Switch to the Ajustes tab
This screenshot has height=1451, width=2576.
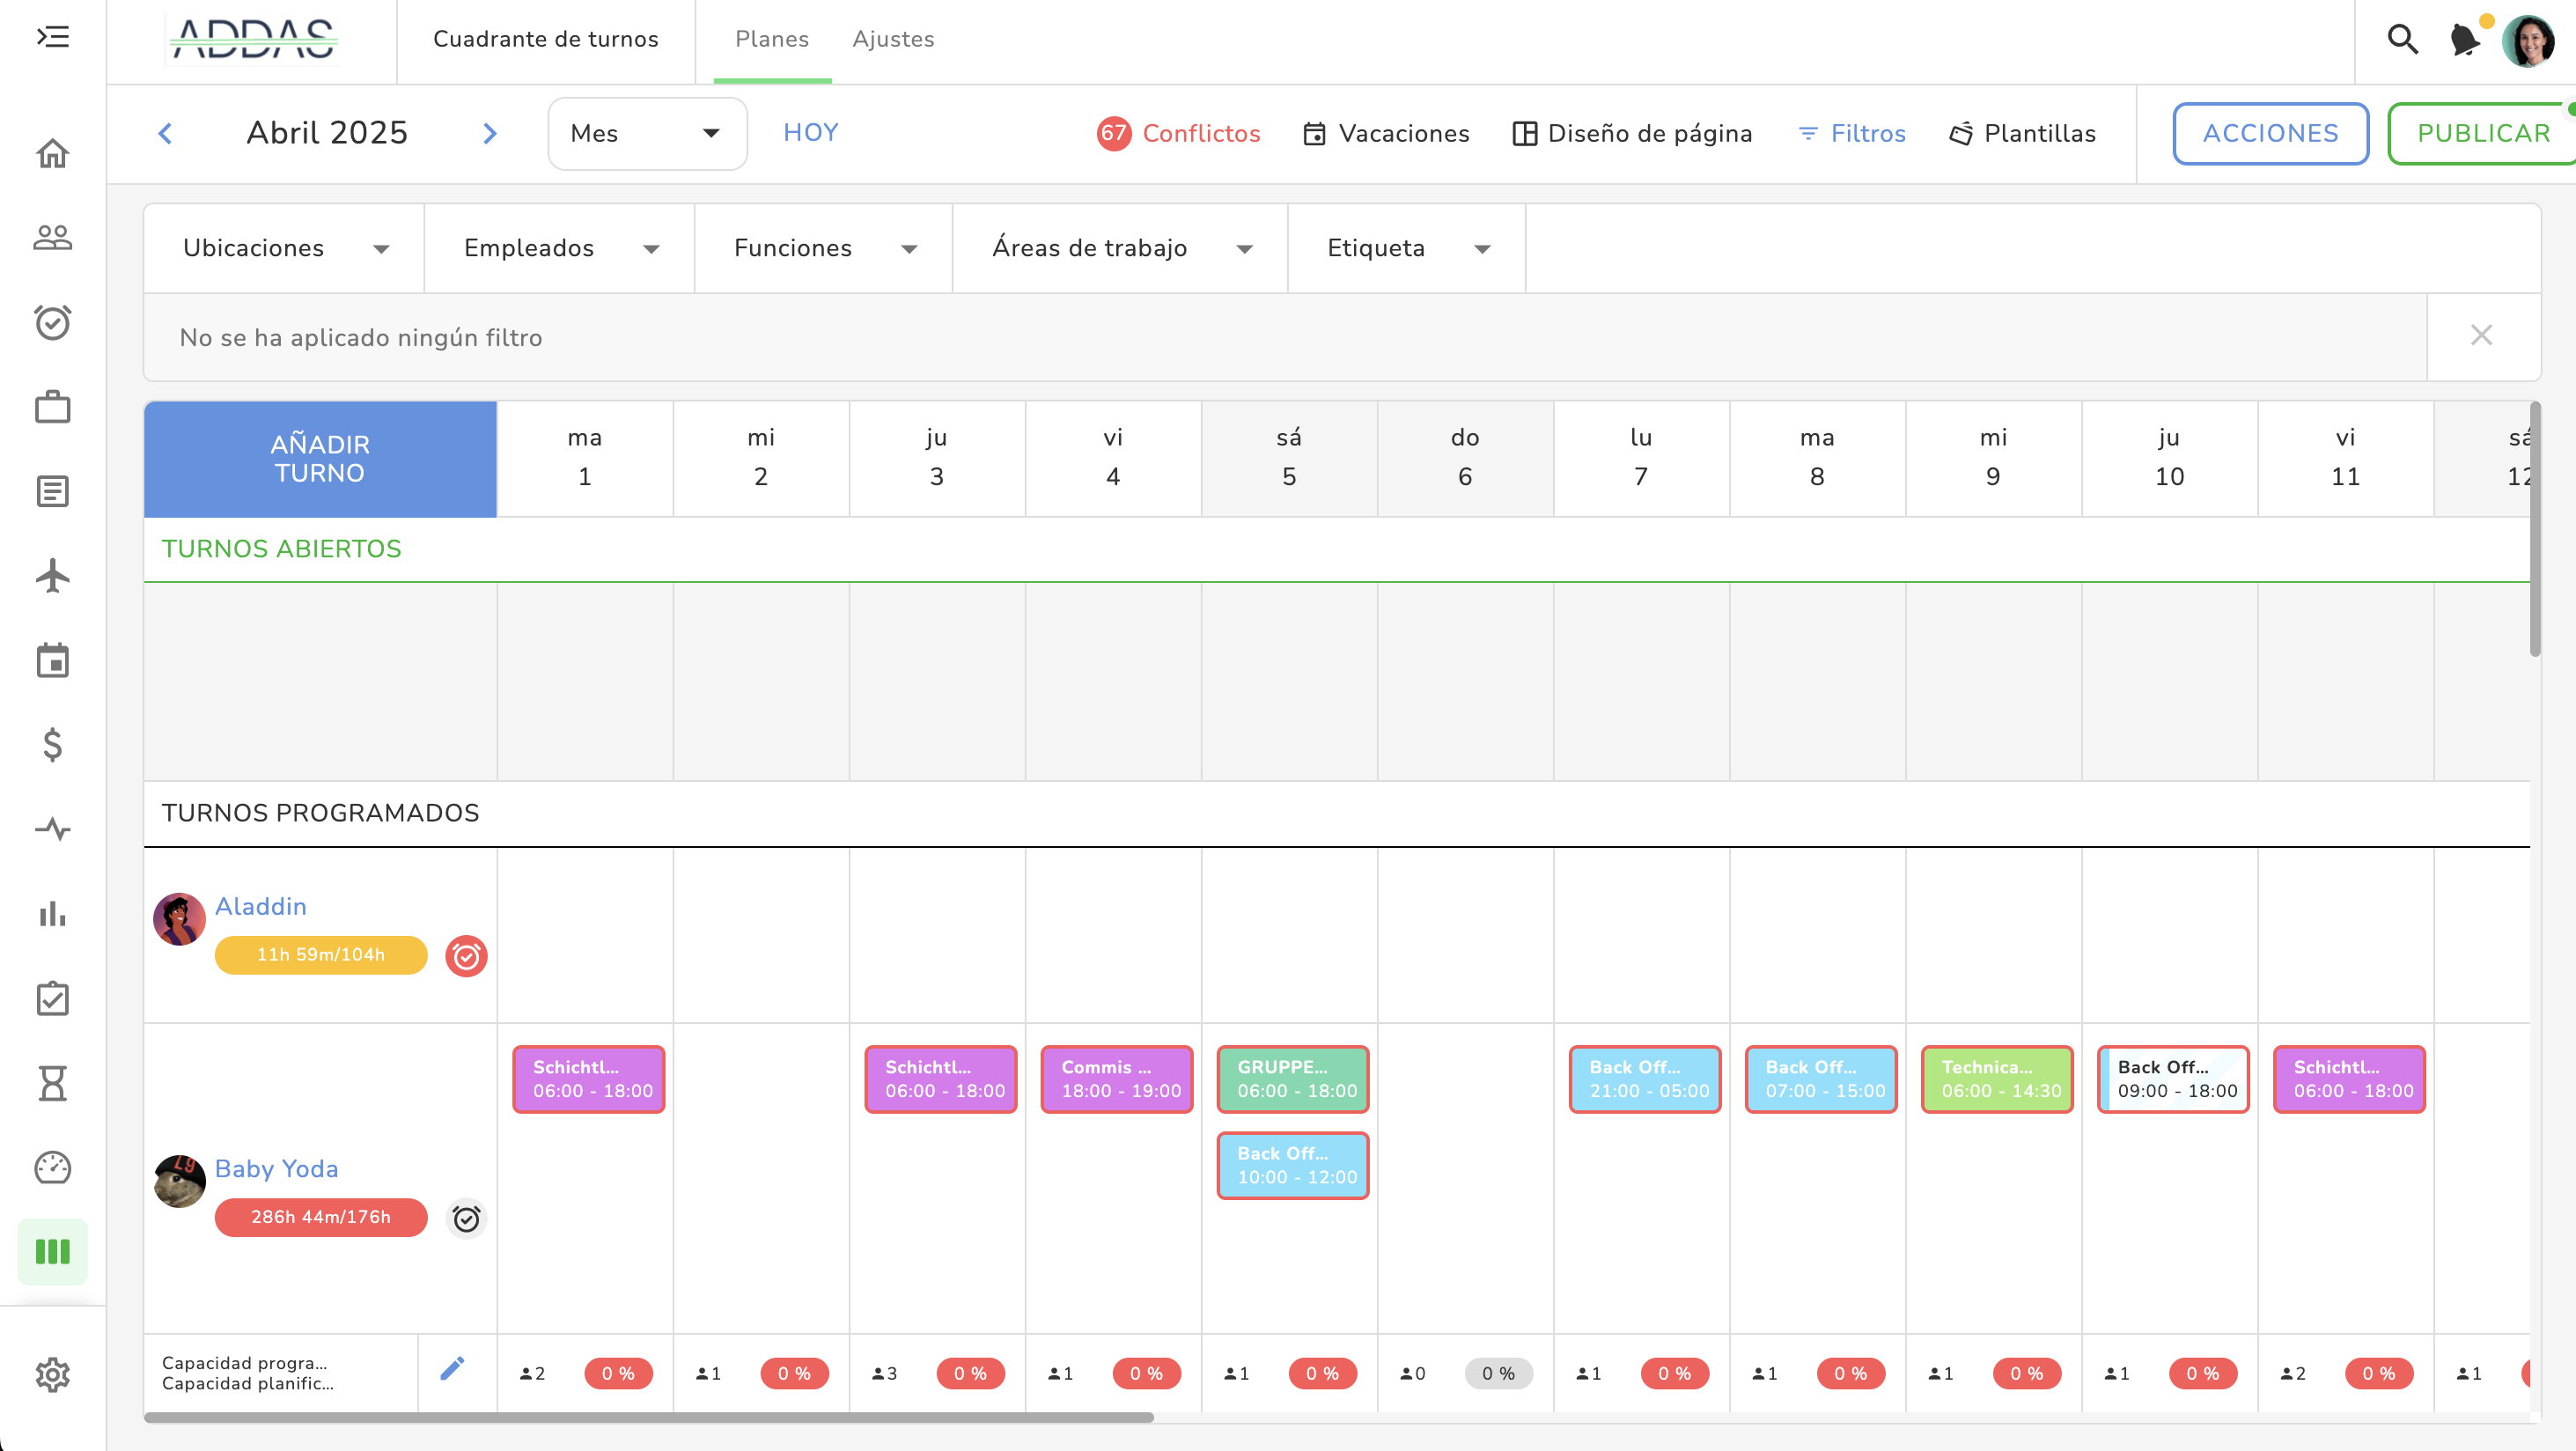[x=893, y=39]
